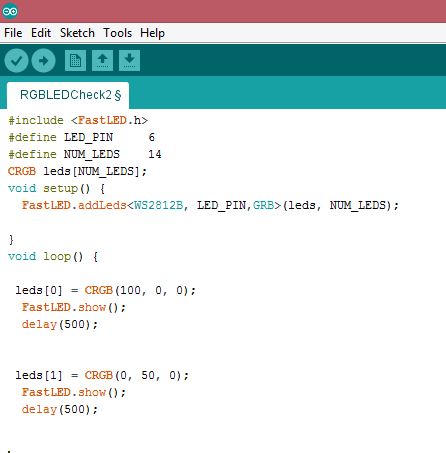Create a new sketch with New icon
The width and height of the screenshot is (446, 453).
coord(75,61)
